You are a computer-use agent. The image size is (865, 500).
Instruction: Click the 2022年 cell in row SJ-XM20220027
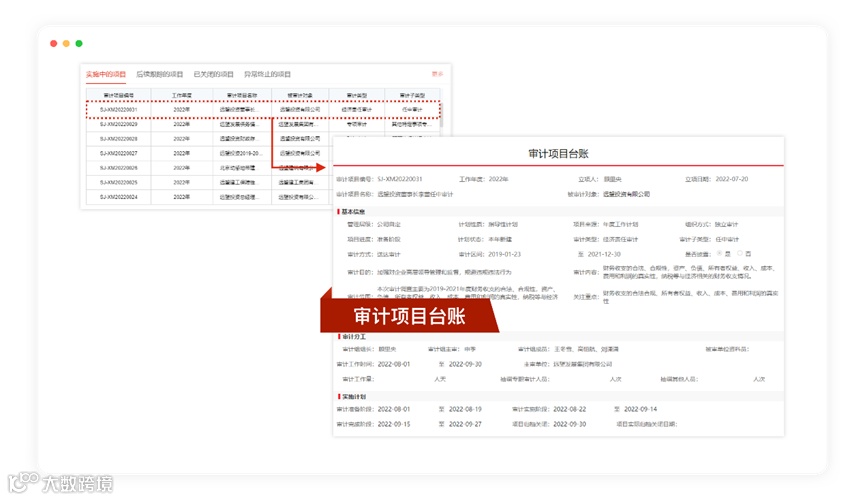[181, 153]
